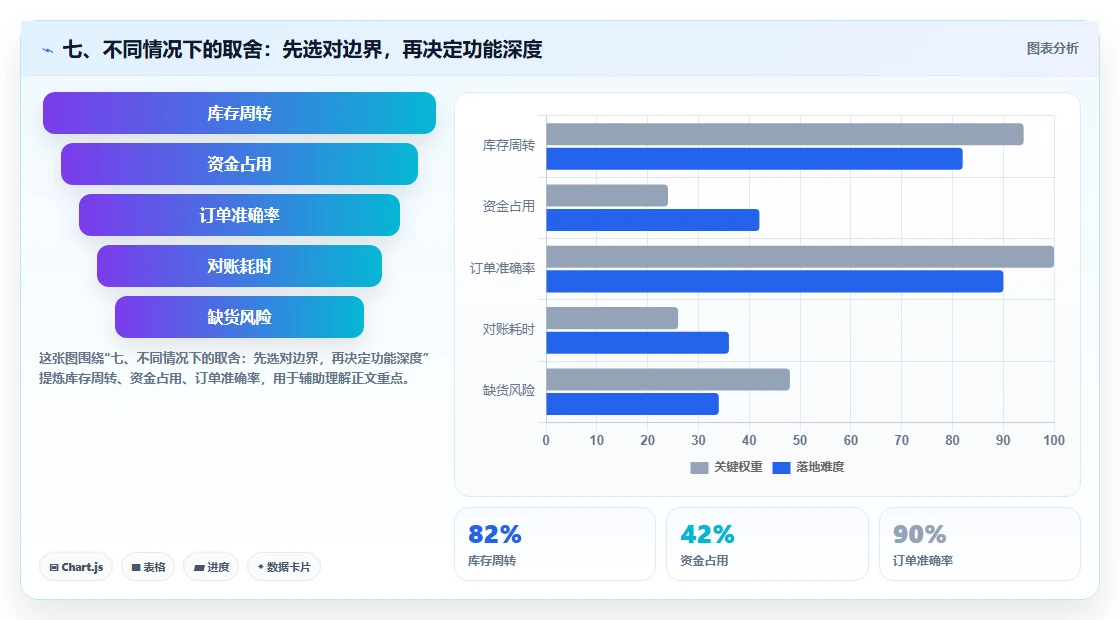Click gray 关键权重 bar for 库存周转
Screen dimensions: 1120x620
pos(785,134)
